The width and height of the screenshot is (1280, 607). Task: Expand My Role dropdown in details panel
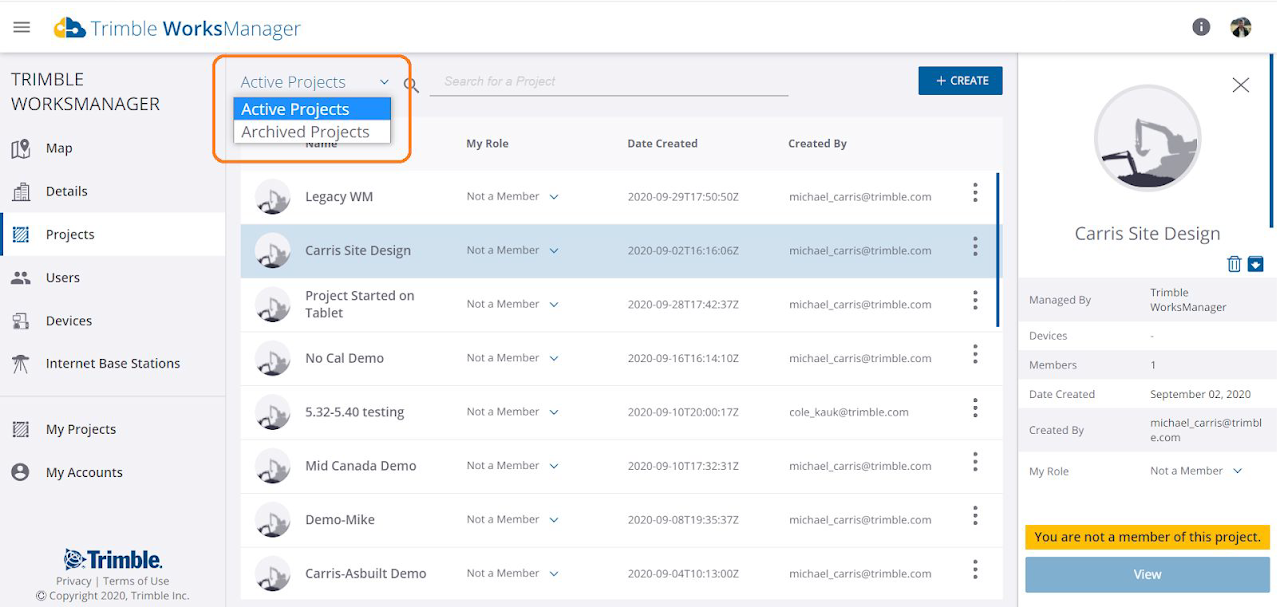tap(1237, 471)
